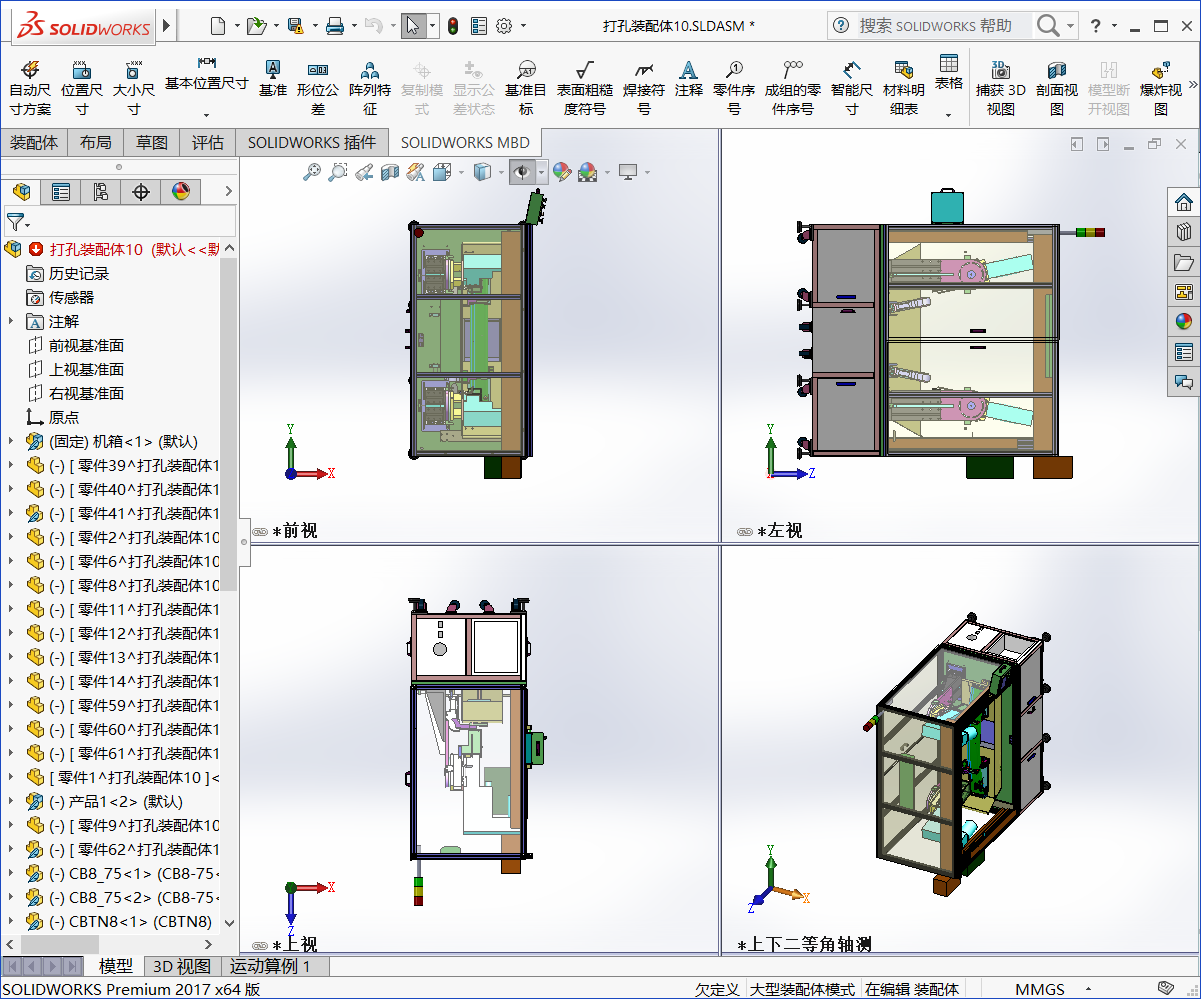Open the Geometric Tolerance (形位公差) tool

pyautogui.click(x=318, y=86)
